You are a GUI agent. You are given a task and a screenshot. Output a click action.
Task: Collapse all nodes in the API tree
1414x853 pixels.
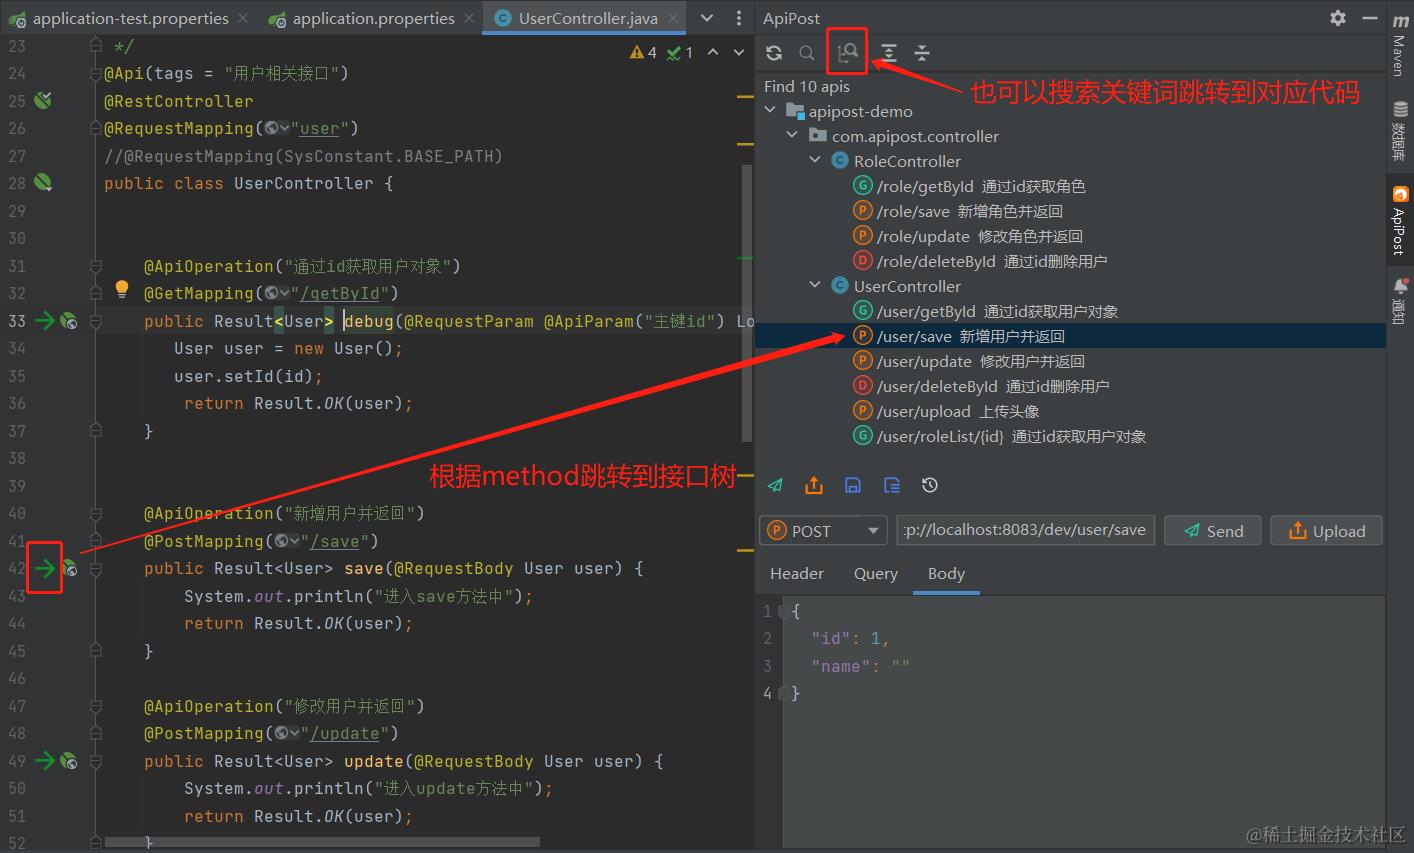[x=922, y=53]
